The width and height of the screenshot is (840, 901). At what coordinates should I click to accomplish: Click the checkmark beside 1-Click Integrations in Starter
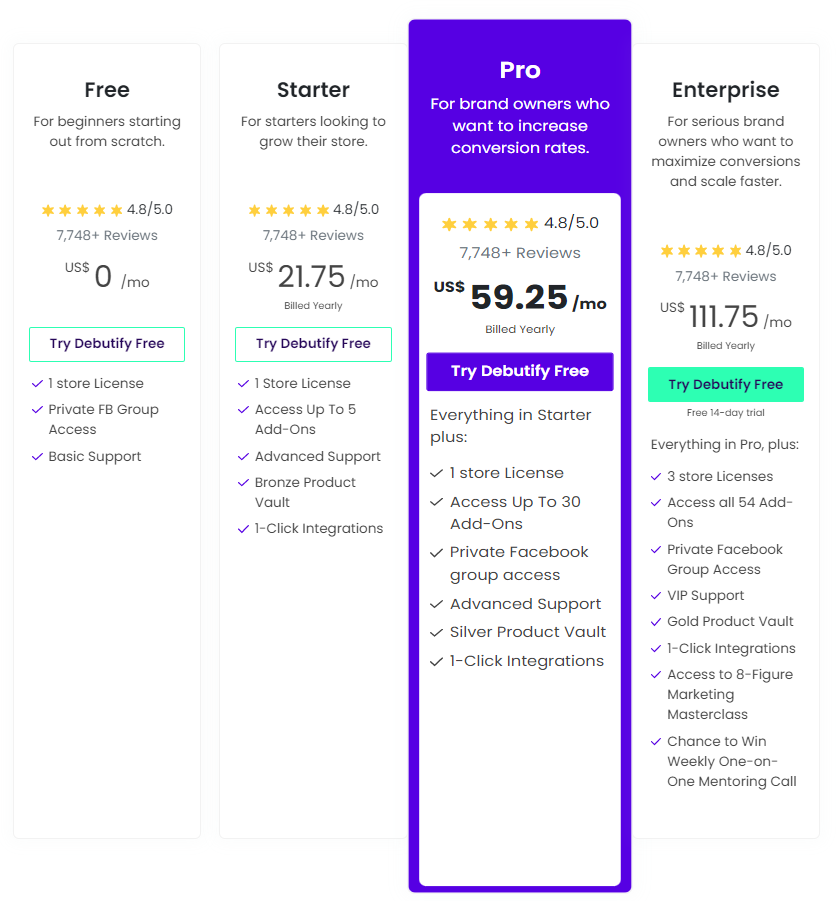(242, 528)
